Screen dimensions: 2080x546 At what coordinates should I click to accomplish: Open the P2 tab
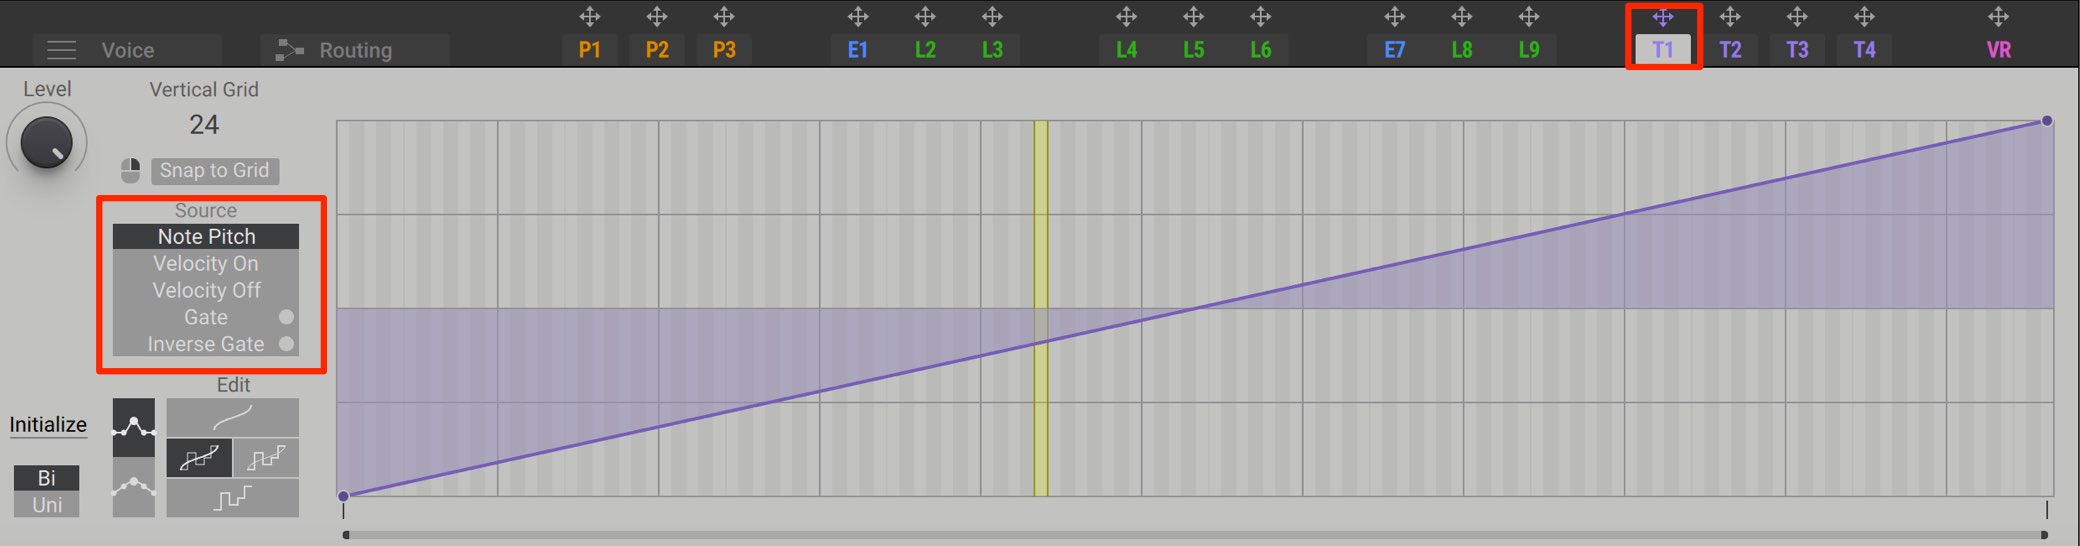[x=657, y=50]
